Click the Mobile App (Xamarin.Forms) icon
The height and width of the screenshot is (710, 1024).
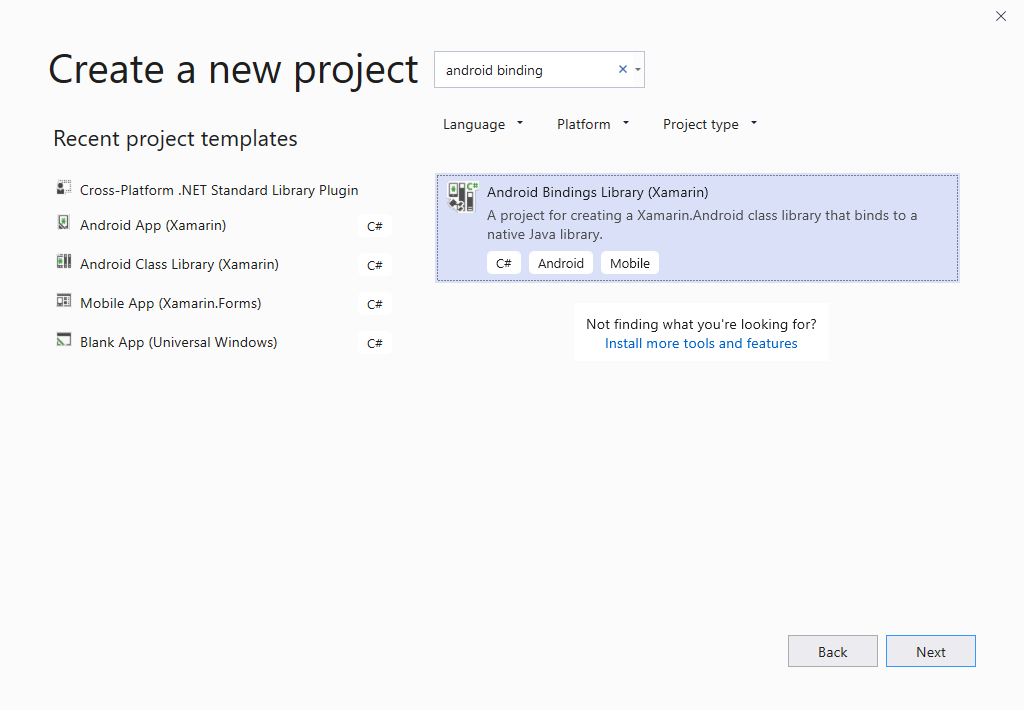(x=64, y=302)
